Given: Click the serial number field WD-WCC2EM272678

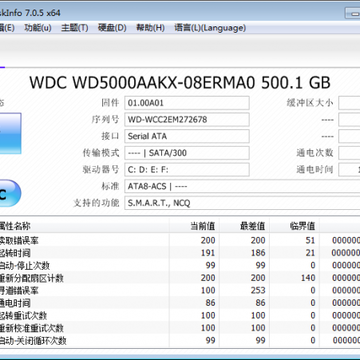Looking at the screenshot, I should point(187,120).
